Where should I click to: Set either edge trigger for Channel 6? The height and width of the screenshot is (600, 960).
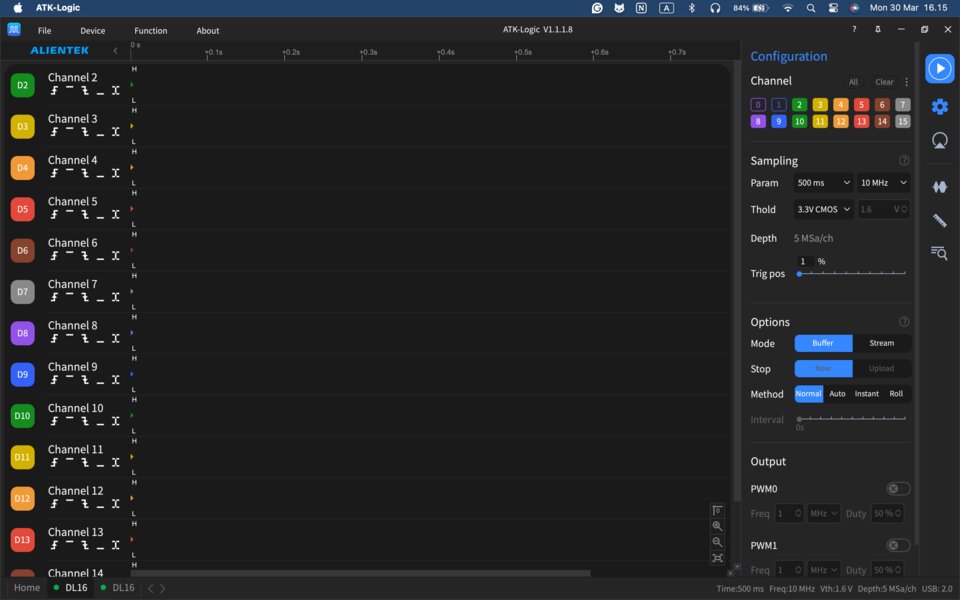(x=115, y=256)
